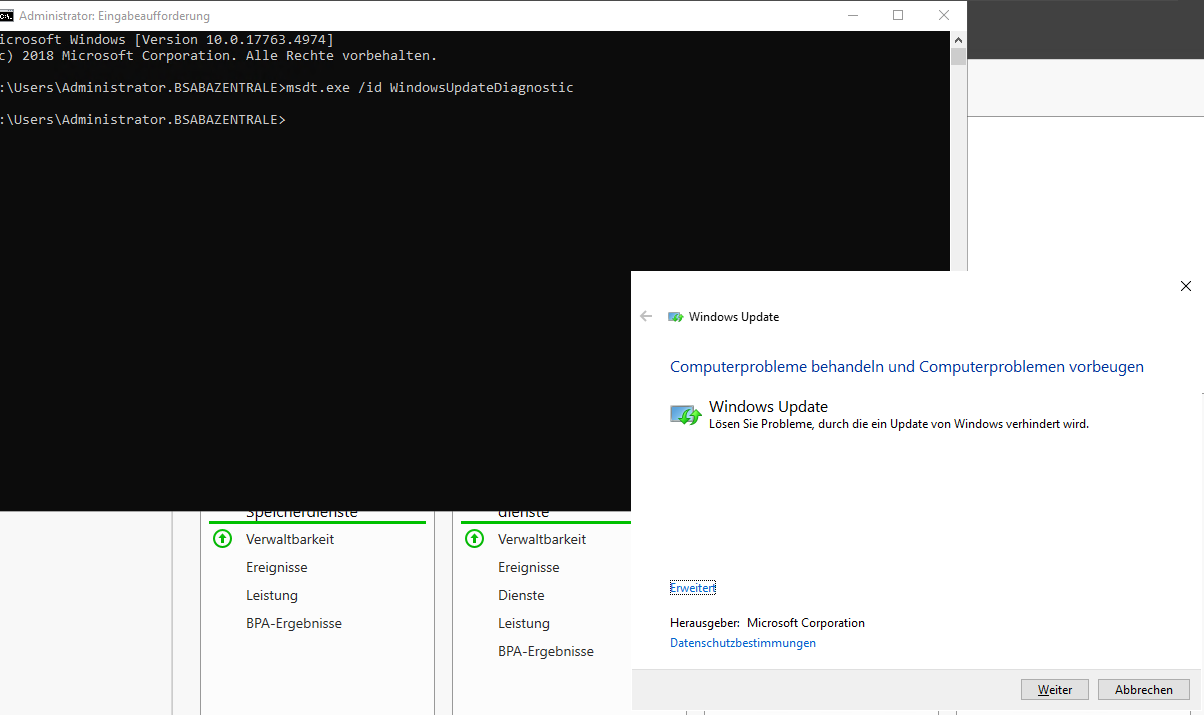Click the heading Computerprobleme behandeln und vorbeugen
This screenshot has height=715, width=1204.
tap(907, 367)
